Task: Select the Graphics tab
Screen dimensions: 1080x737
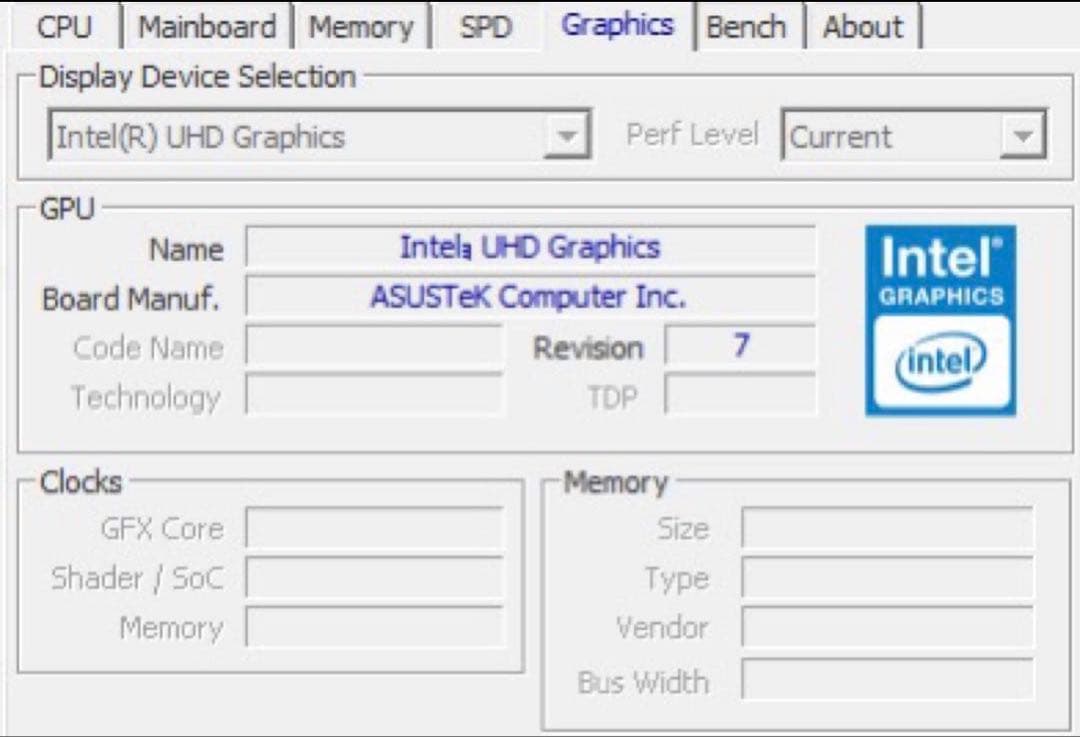Action: [x=617, y=27]
